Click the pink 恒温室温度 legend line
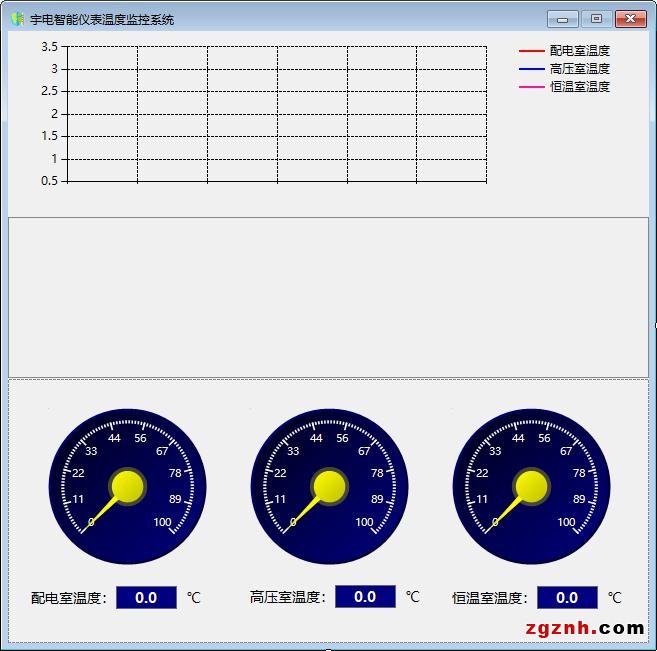Image resolution: width=657 pixels, height=651 pixels. coord(531,87)
